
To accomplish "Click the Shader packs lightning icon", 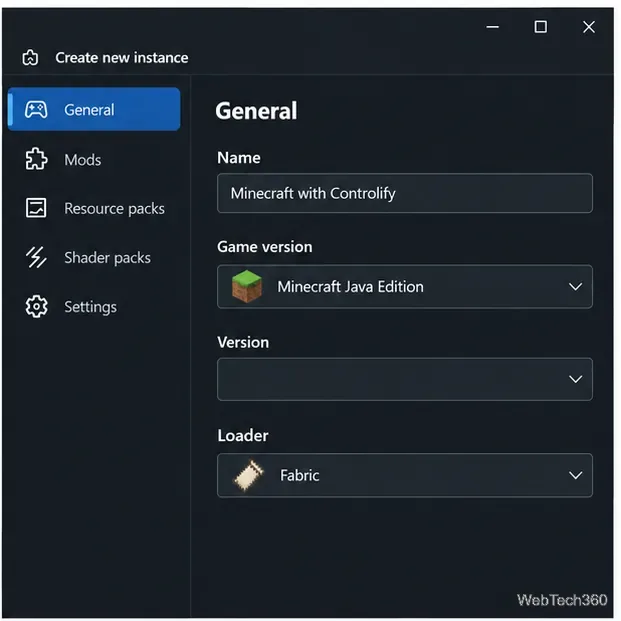I will pos(36,257).
